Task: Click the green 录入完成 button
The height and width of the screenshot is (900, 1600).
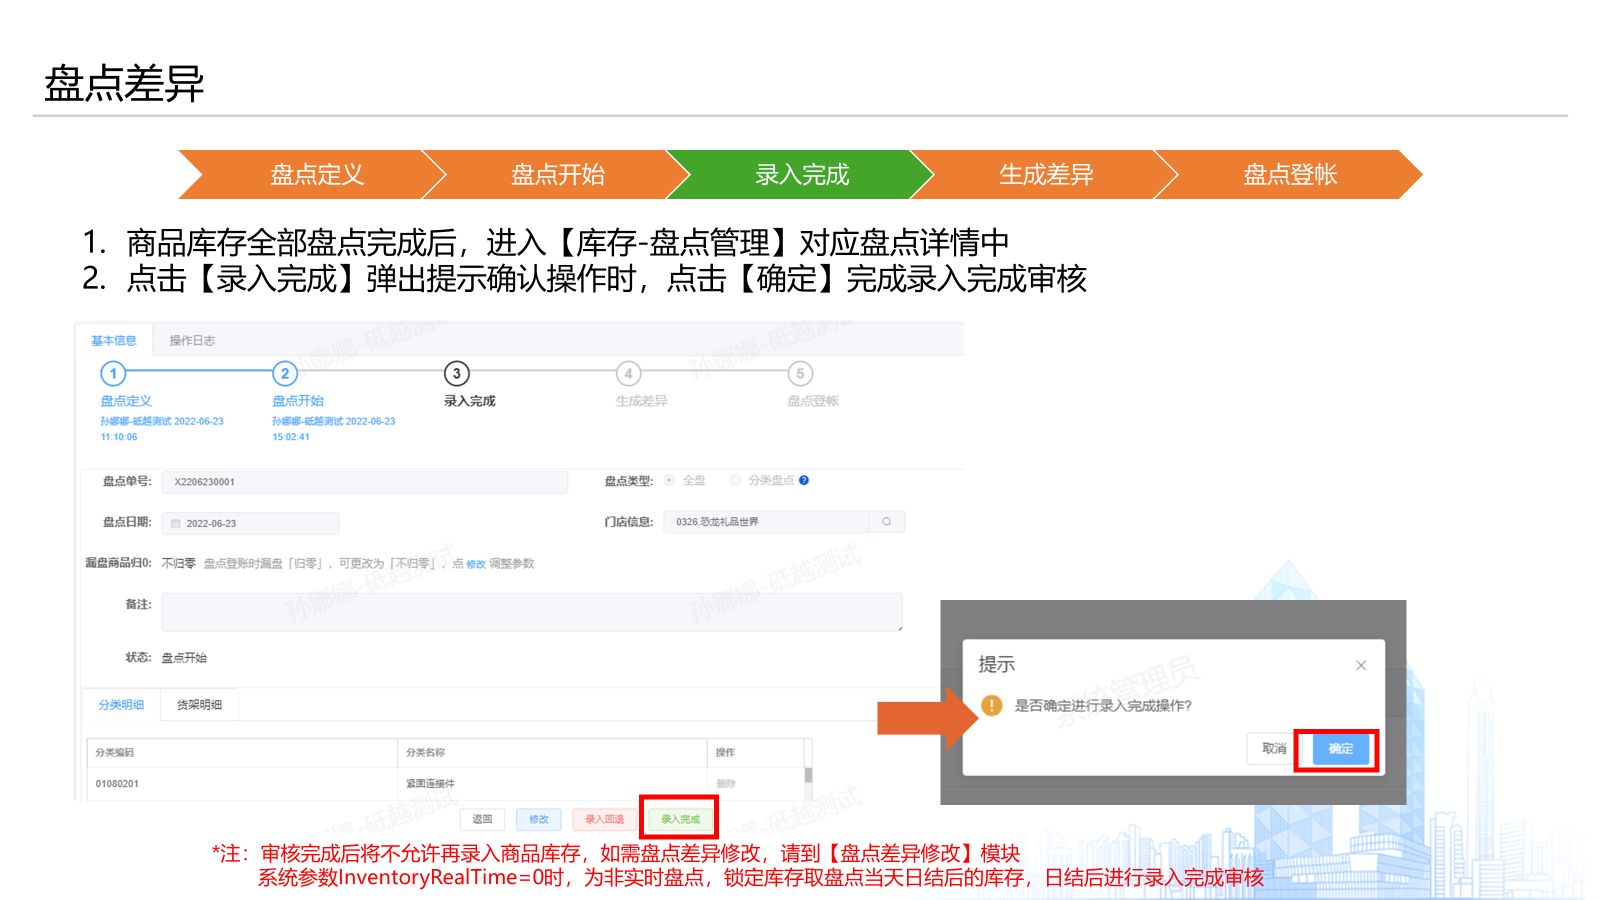Action: (680, 819)
